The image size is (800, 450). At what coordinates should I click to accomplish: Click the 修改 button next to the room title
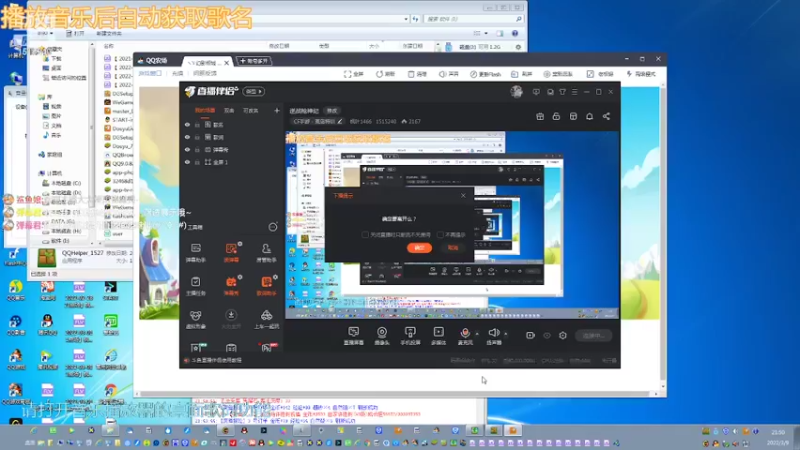tap(332, 111)
